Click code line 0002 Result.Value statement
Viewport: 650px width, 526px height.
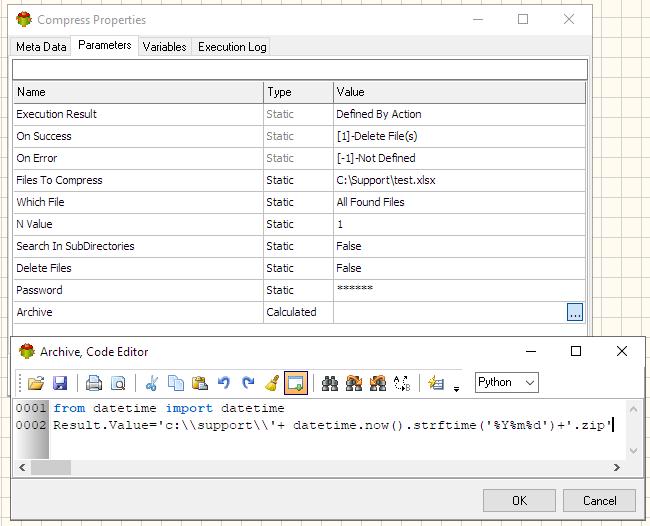point(333,425)
